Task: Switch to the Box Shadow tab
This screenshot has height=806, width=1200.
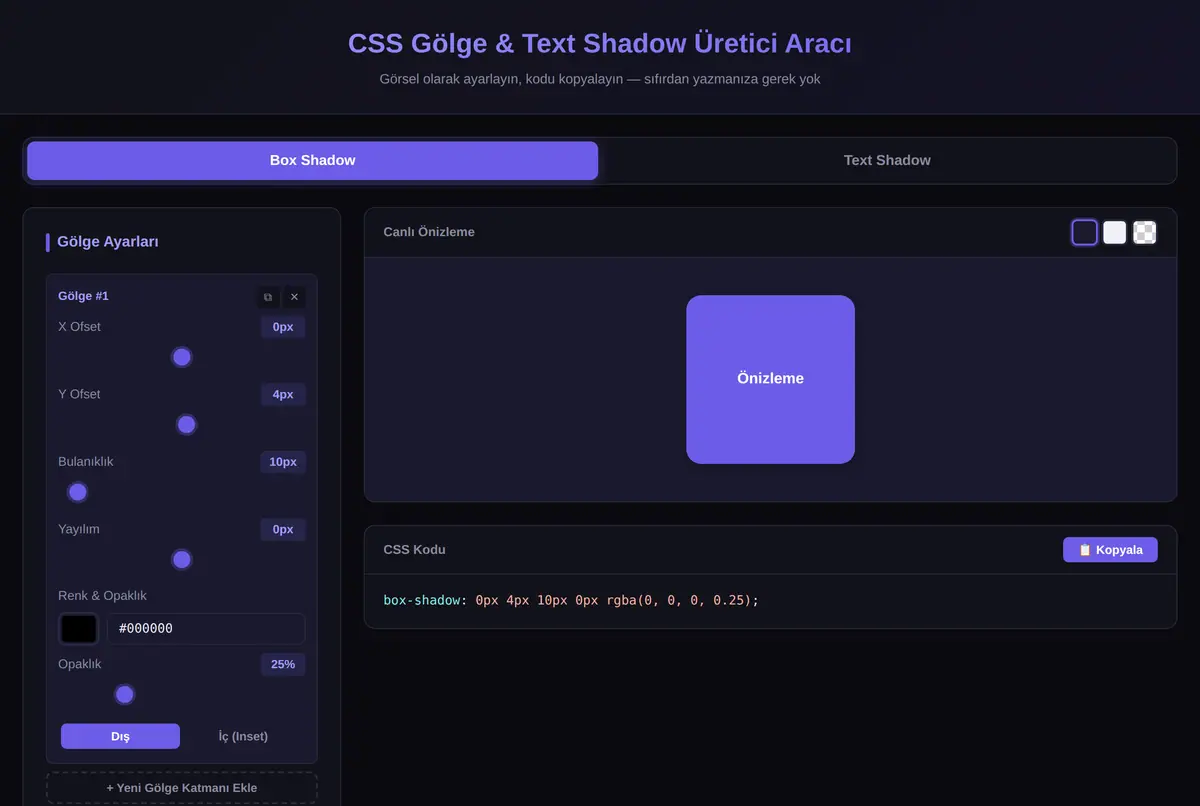Action: point(312,160)
